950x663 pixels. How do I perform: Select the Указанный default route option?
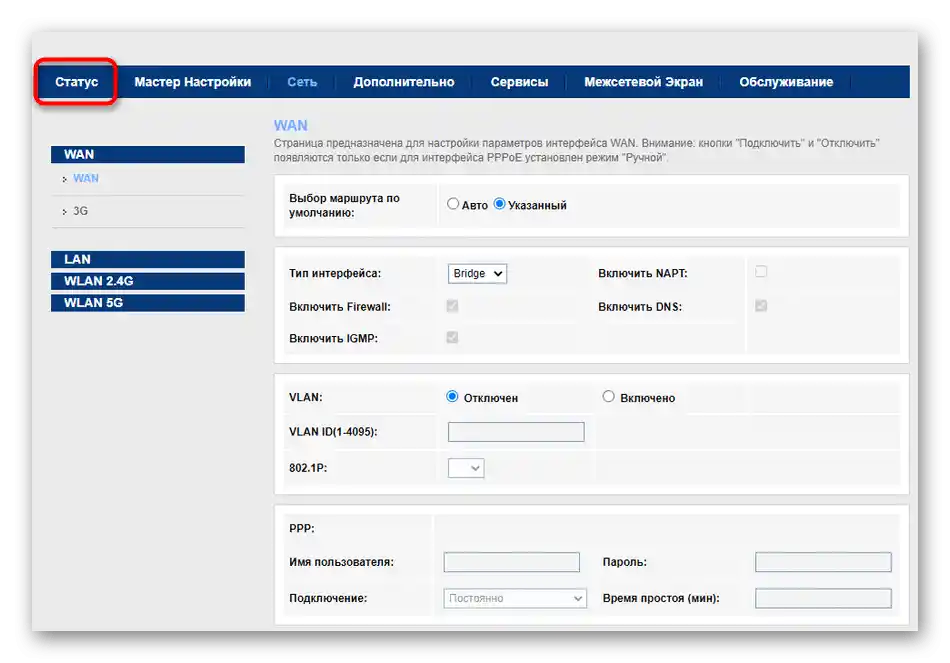point(499,204)
